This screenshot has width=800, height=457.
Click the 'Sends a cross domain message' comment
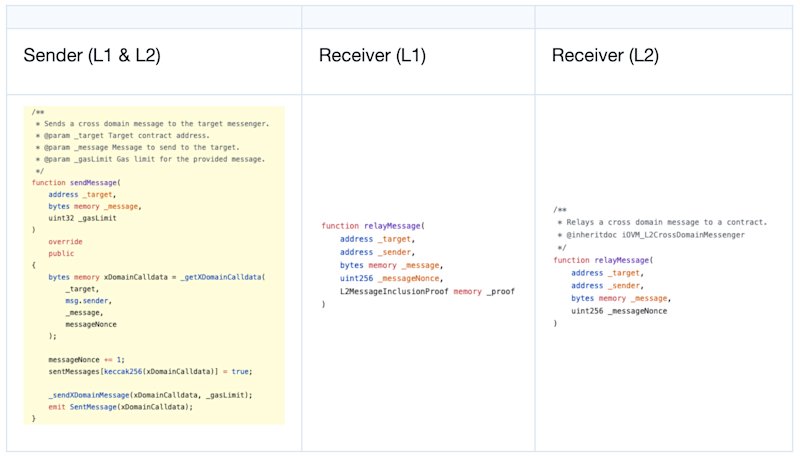pos(156,124)
